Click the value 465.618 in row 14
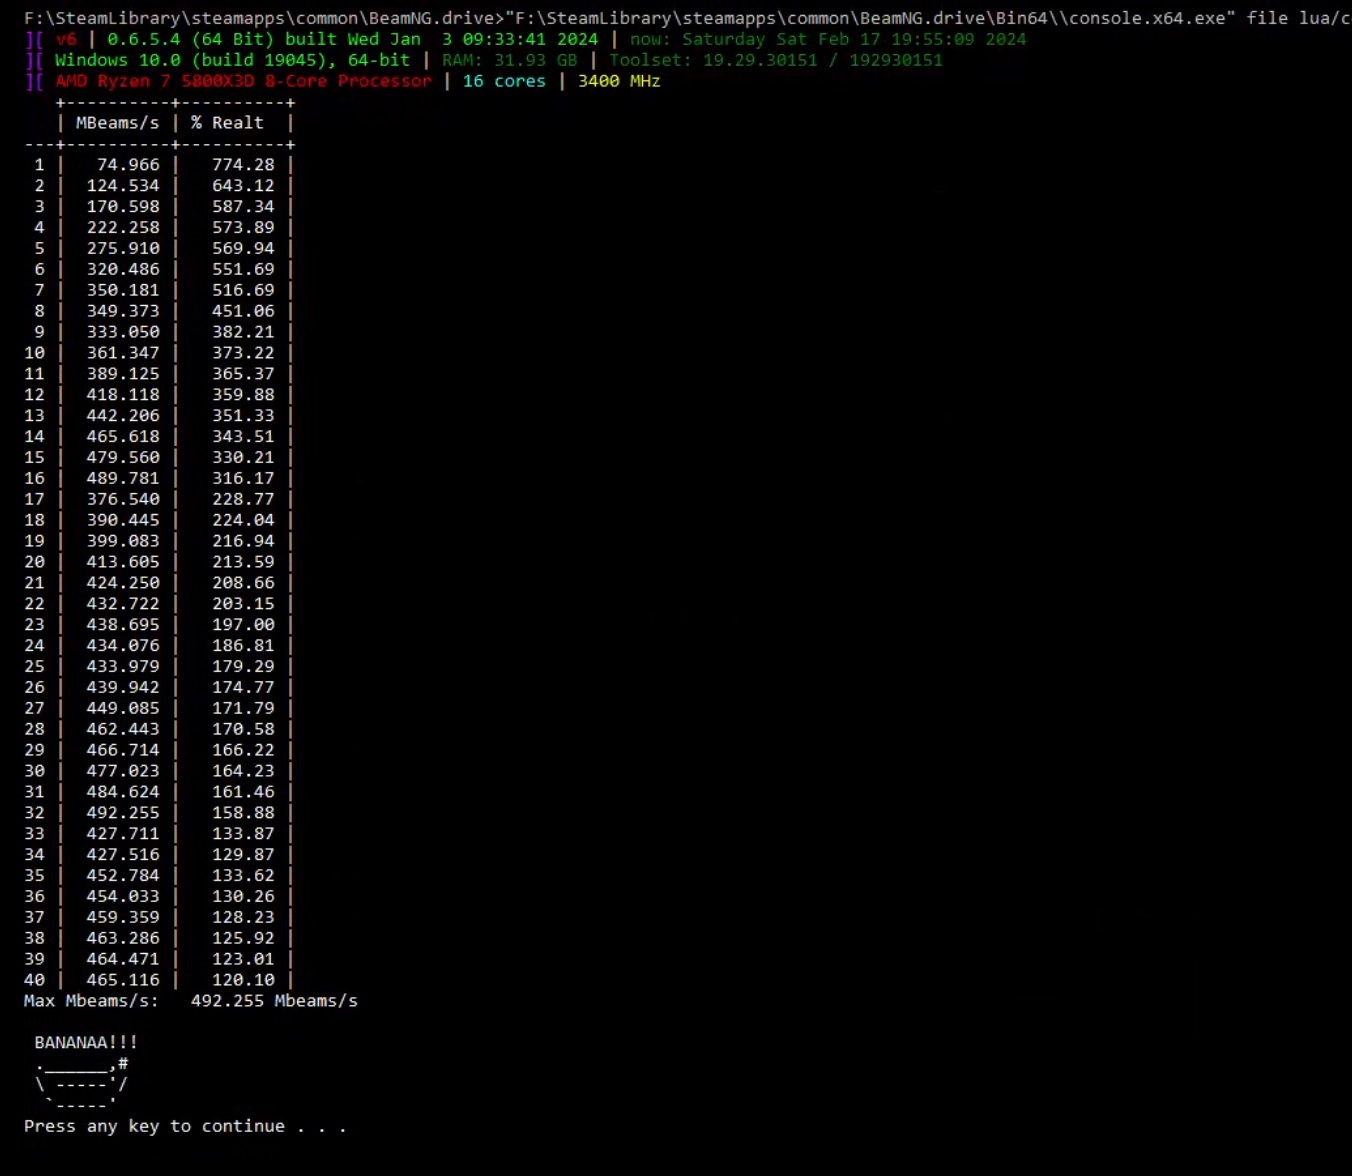This screenshot has width=1352, height=1176. tap(123, 437)
